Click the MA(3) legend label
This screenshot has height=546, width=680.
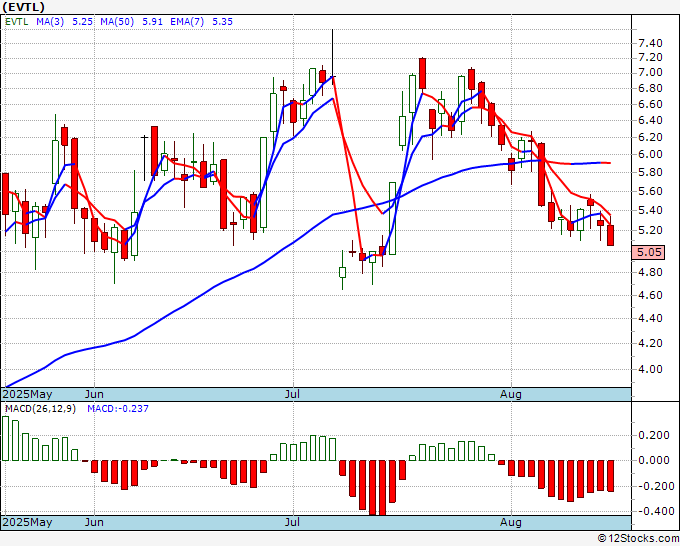[x=50, y=21]
